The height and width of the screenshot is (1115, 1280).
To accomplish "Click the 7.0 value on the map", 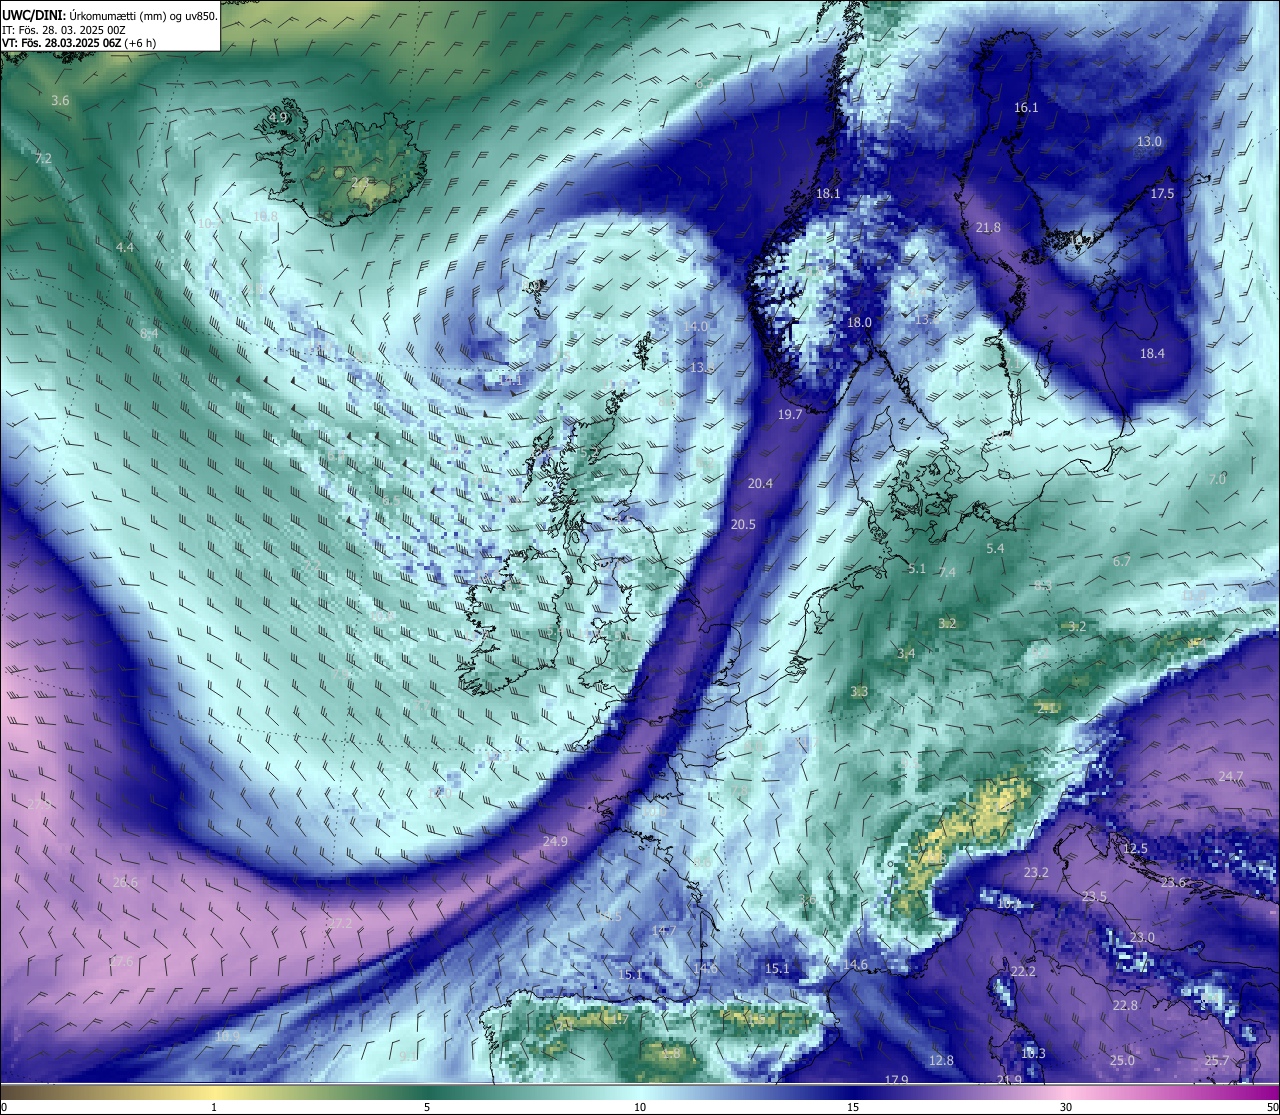I will coord(1217,479).
